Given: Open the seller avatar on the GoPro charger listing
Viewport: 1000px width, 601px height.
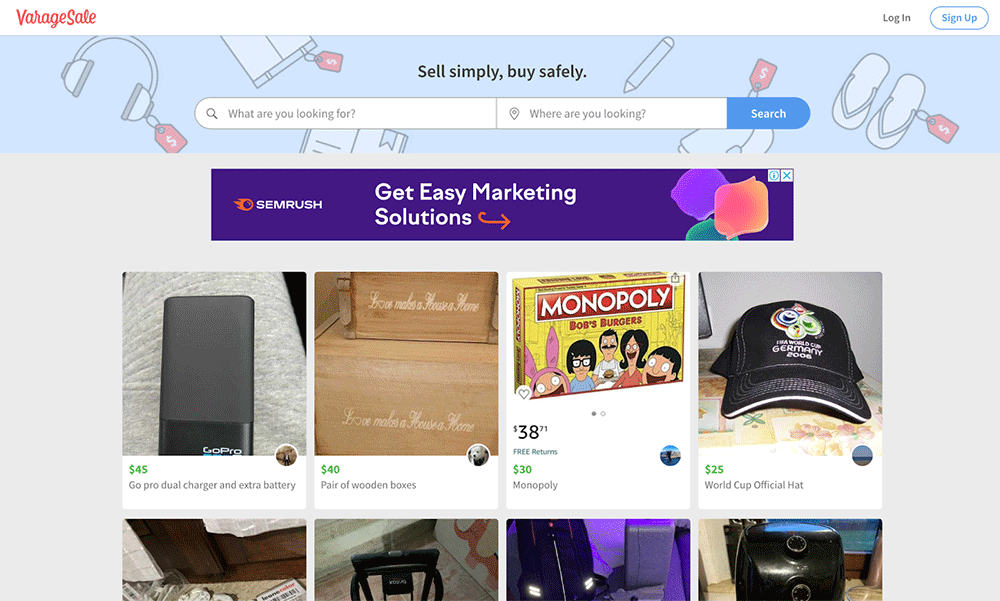Looking at the screenshot, I should click(286, 455).
